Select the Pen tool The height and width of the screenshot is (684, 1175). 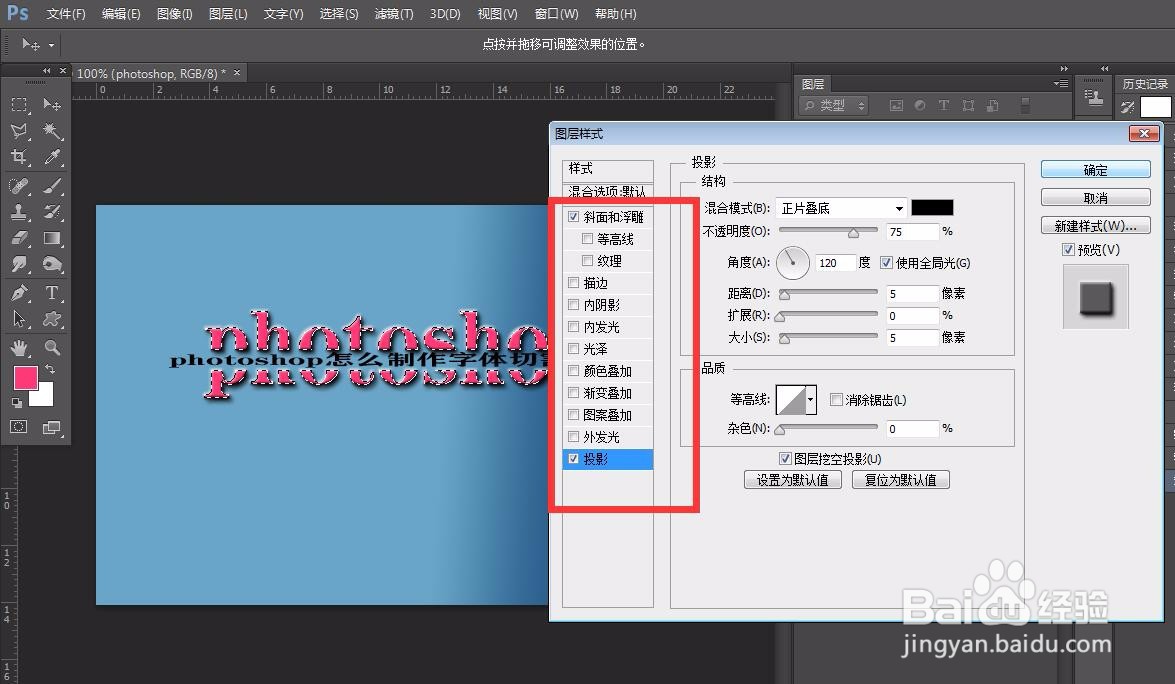(19, 292)
